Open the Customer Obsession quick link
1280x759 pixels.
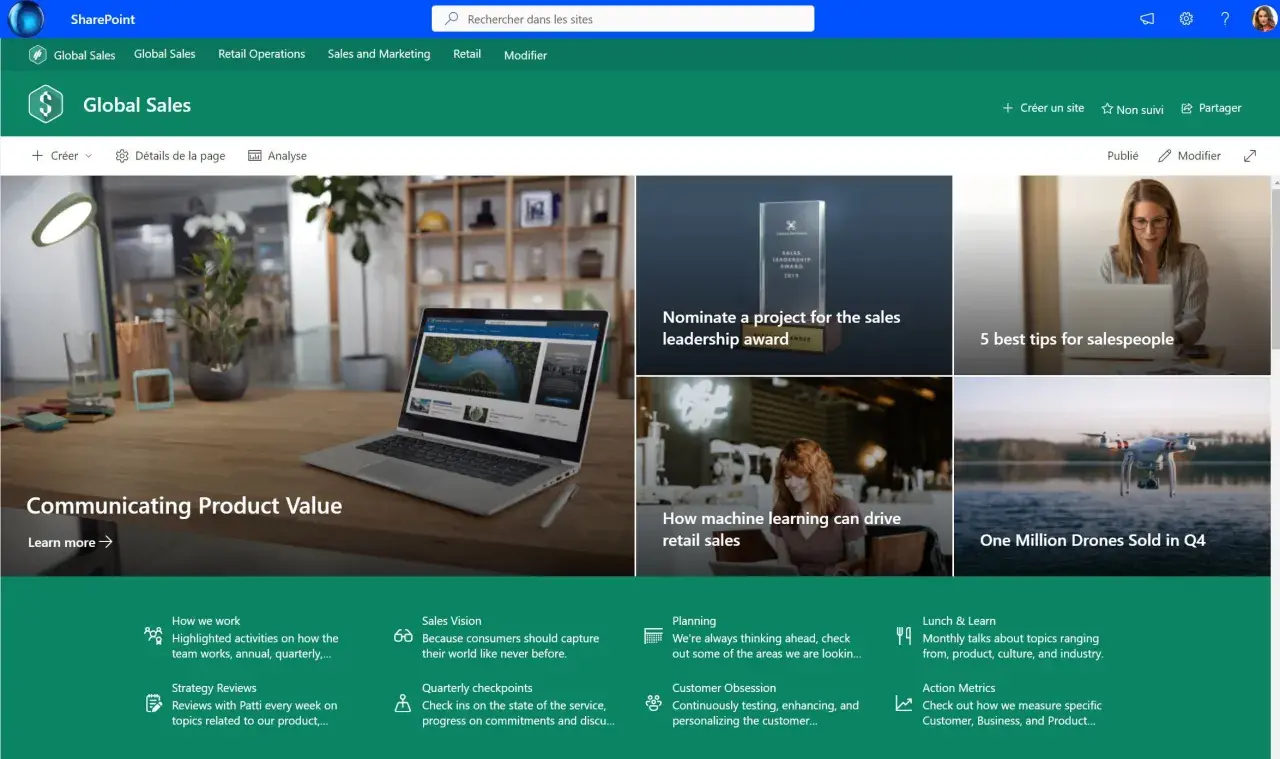(752, 704)
